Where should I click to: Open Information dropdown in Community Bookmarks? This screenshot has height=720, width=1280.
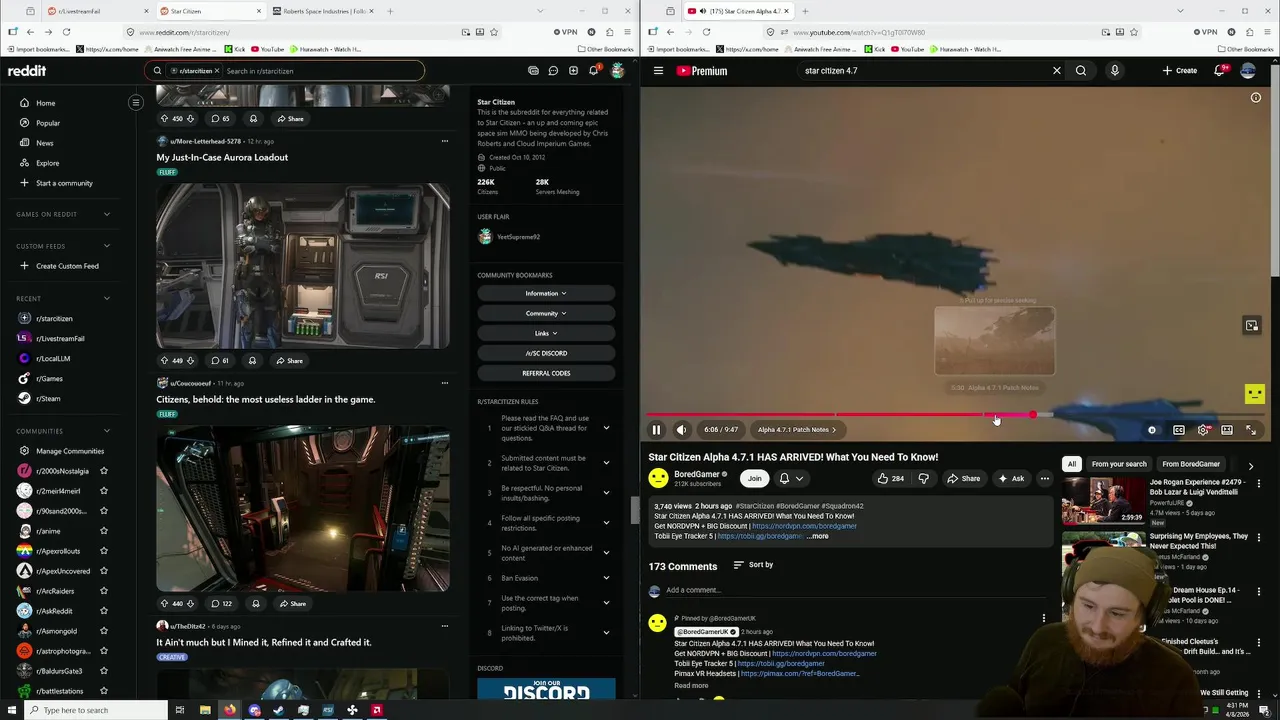click(546, 293)
